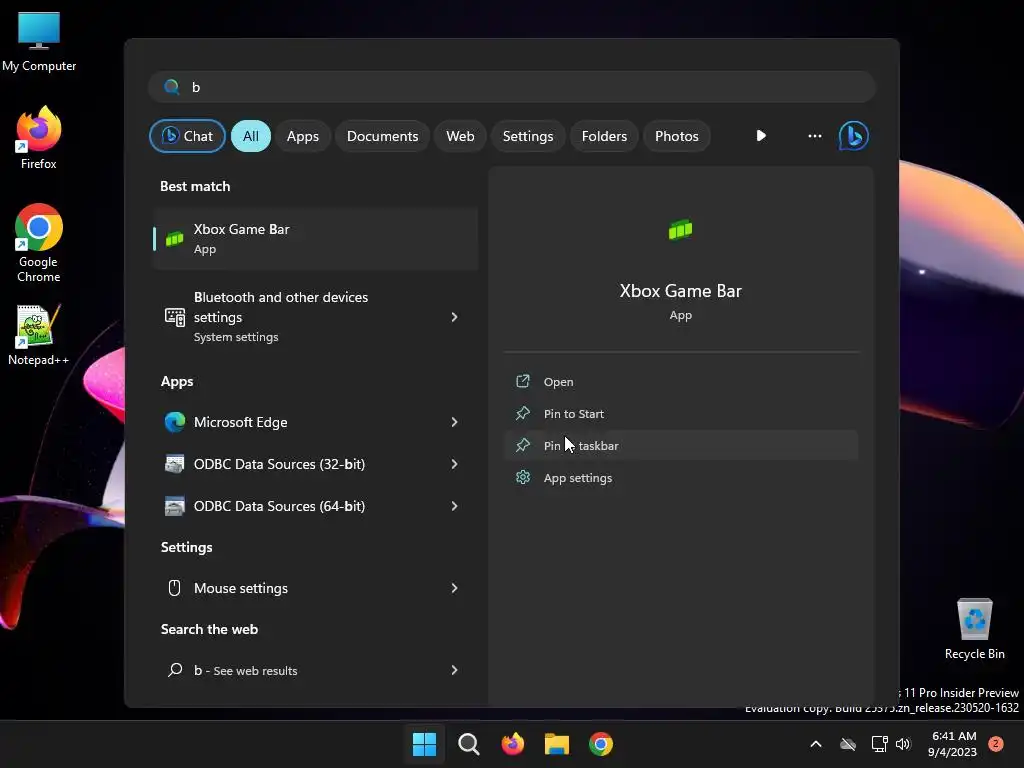Screen dimensions: 1024x768
Task: Open File Explorer from the taskbar
Action: point(556,744)
